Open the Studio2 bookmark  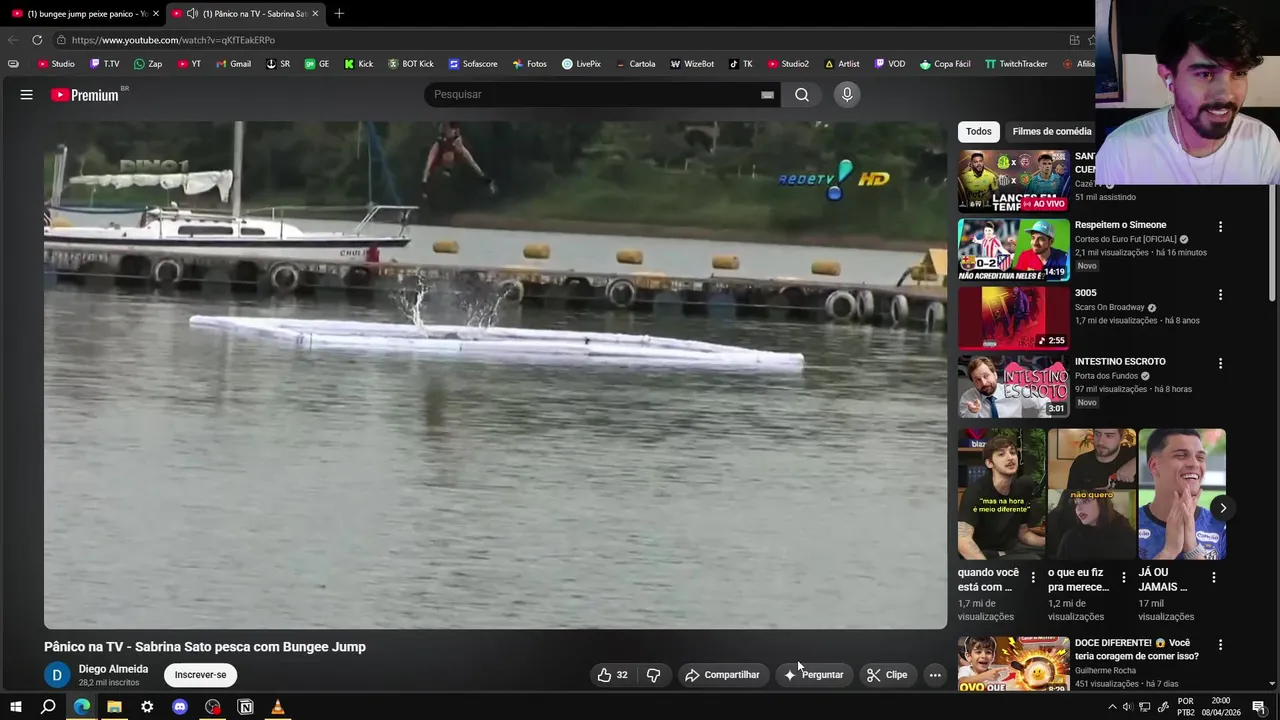[x=788, y=64]
